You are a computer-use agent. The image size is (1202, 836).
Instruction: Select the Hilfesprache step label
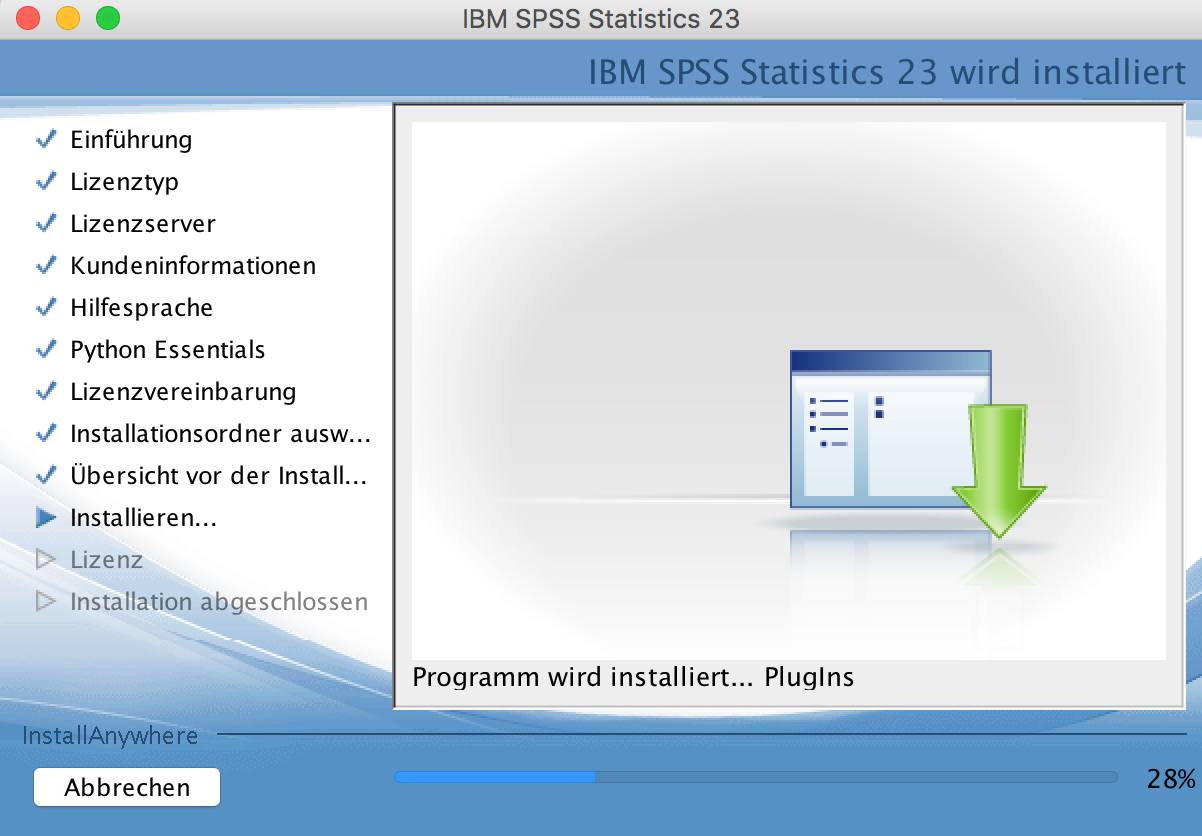pos(141,308)
